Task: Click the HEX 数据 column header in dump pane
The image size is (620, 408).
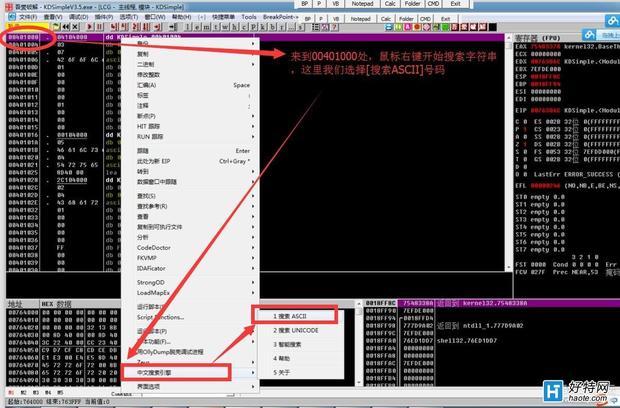Action: pos(56,304)
